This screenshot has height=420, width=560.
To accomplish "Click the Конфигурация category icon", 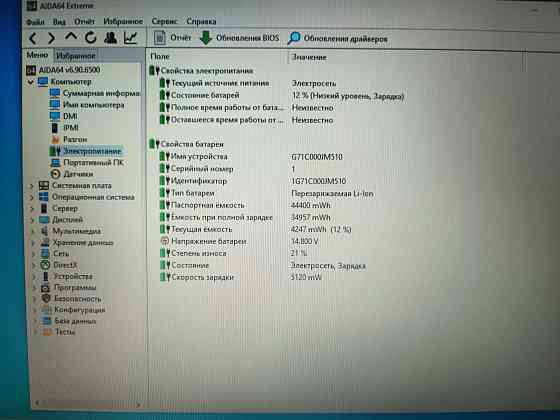I will [46, 310].
